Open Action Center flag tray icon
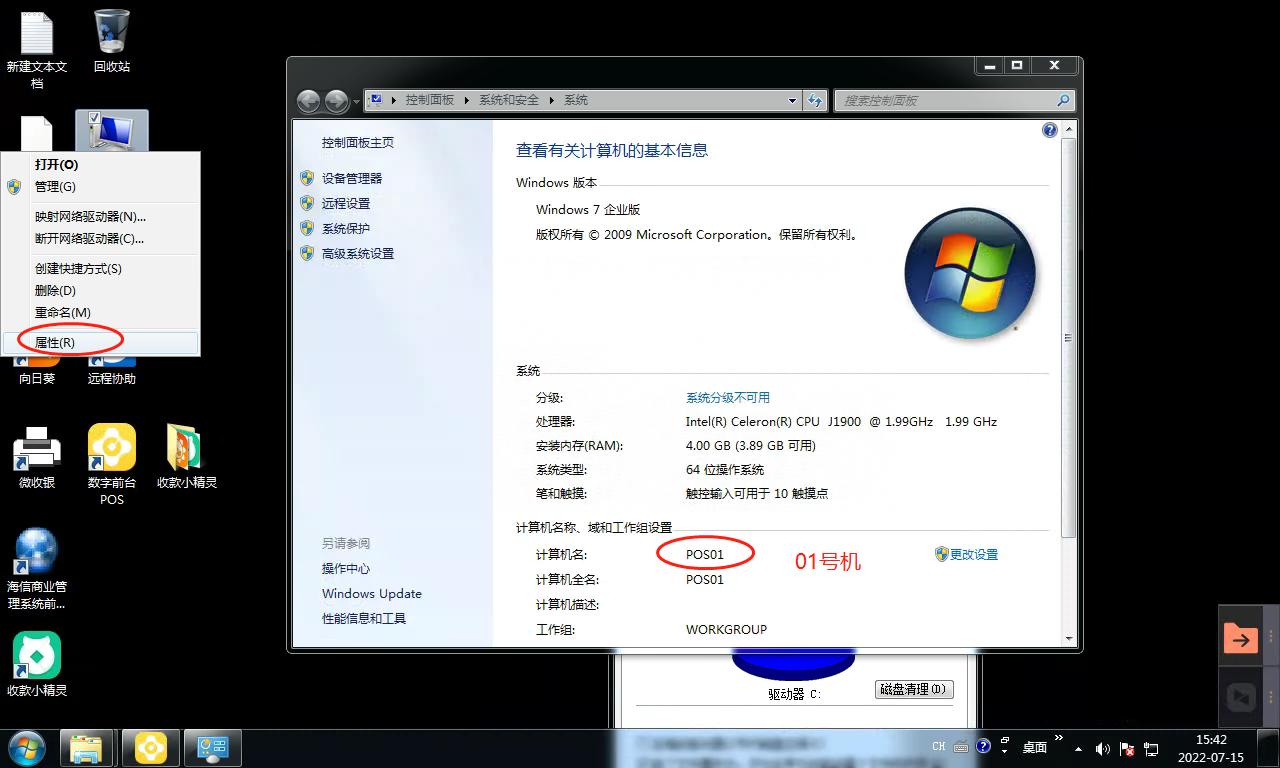1280x768 pixels. pos(1127,748)
